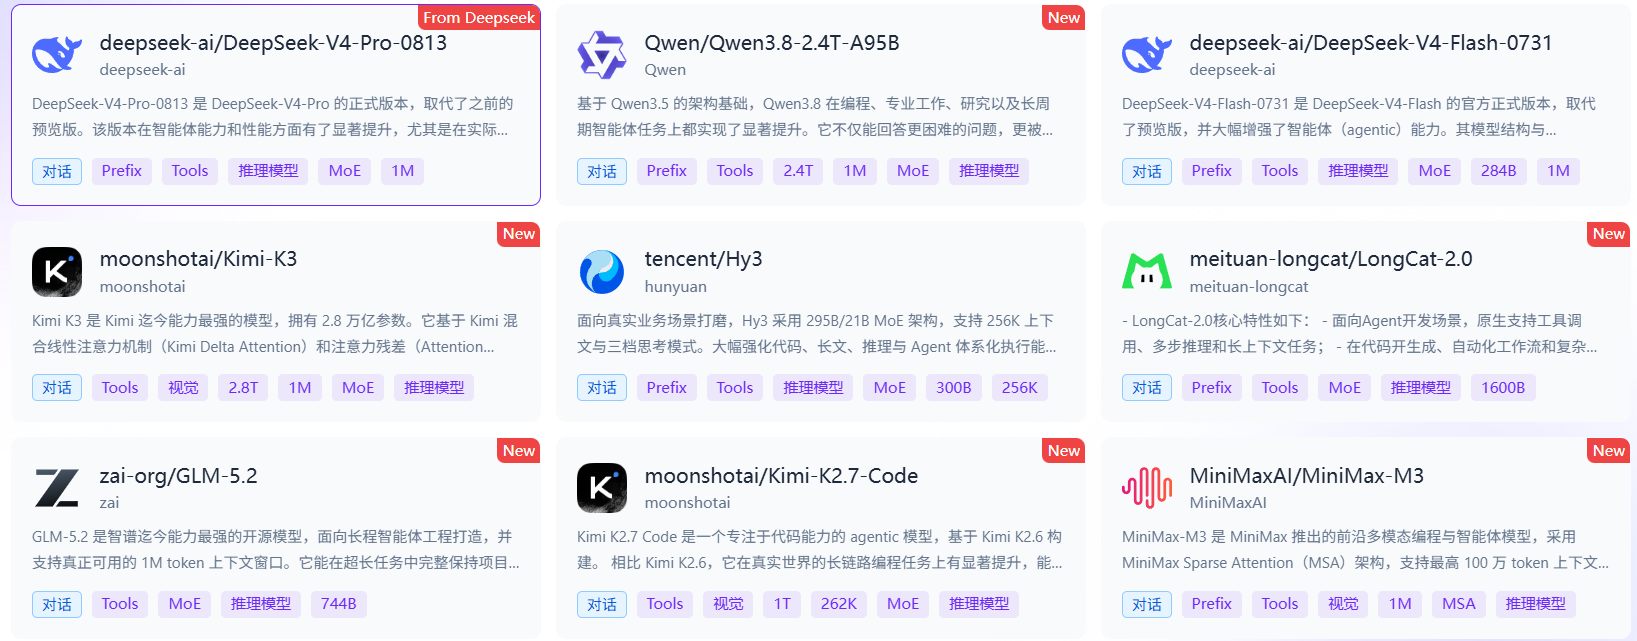Image resolution: width=1637 pixels, height=641 pixels.
Task: Click the MiniMax-M3 waveform logo
Action: tap(1147, 488)
